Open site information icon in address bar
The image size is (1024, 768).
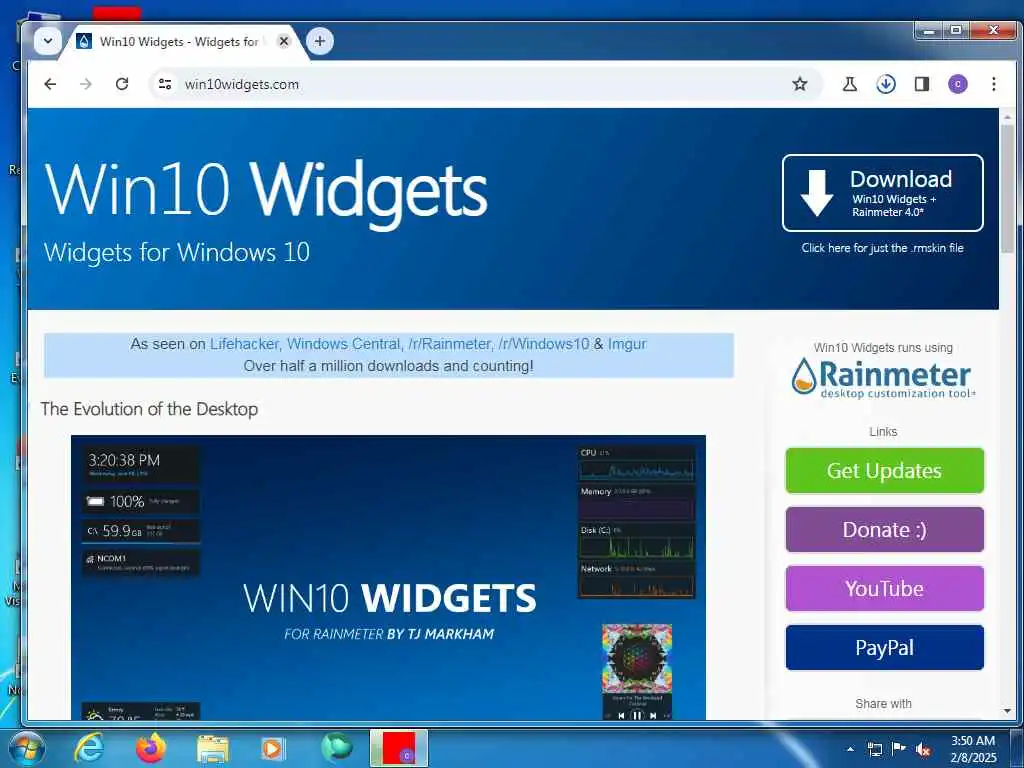click(165, 84)
